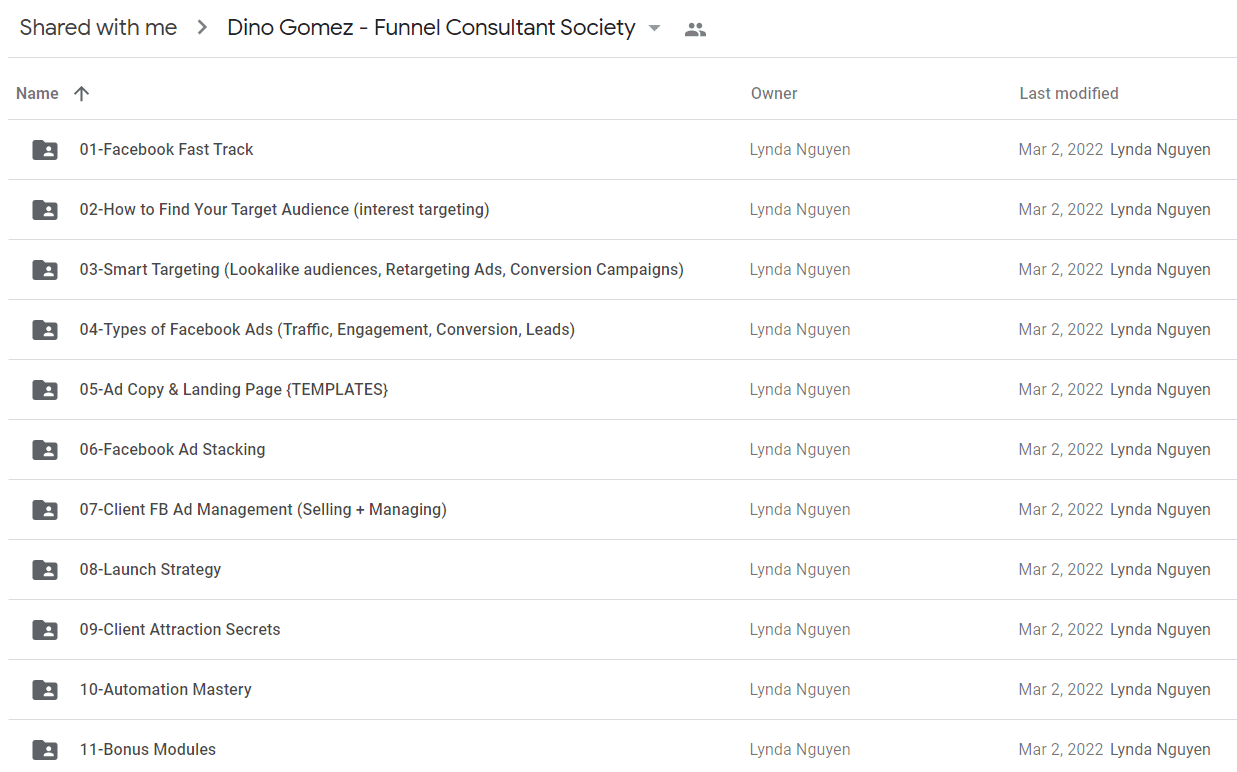1237x772 pixels.
Task: Select 09-Client Attraction Secrets folder name
Action: [180, 629]
